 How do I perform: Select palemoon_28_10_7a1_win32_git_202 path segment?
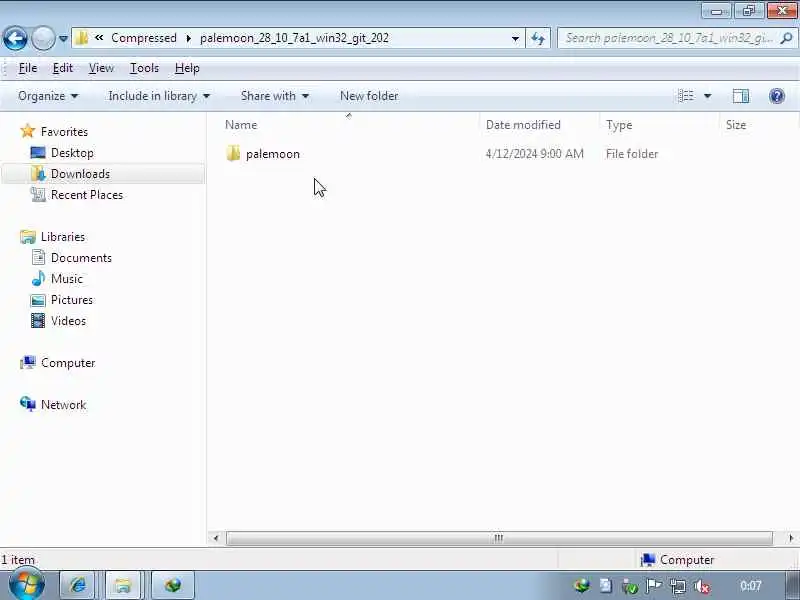(x=294, y=38)
